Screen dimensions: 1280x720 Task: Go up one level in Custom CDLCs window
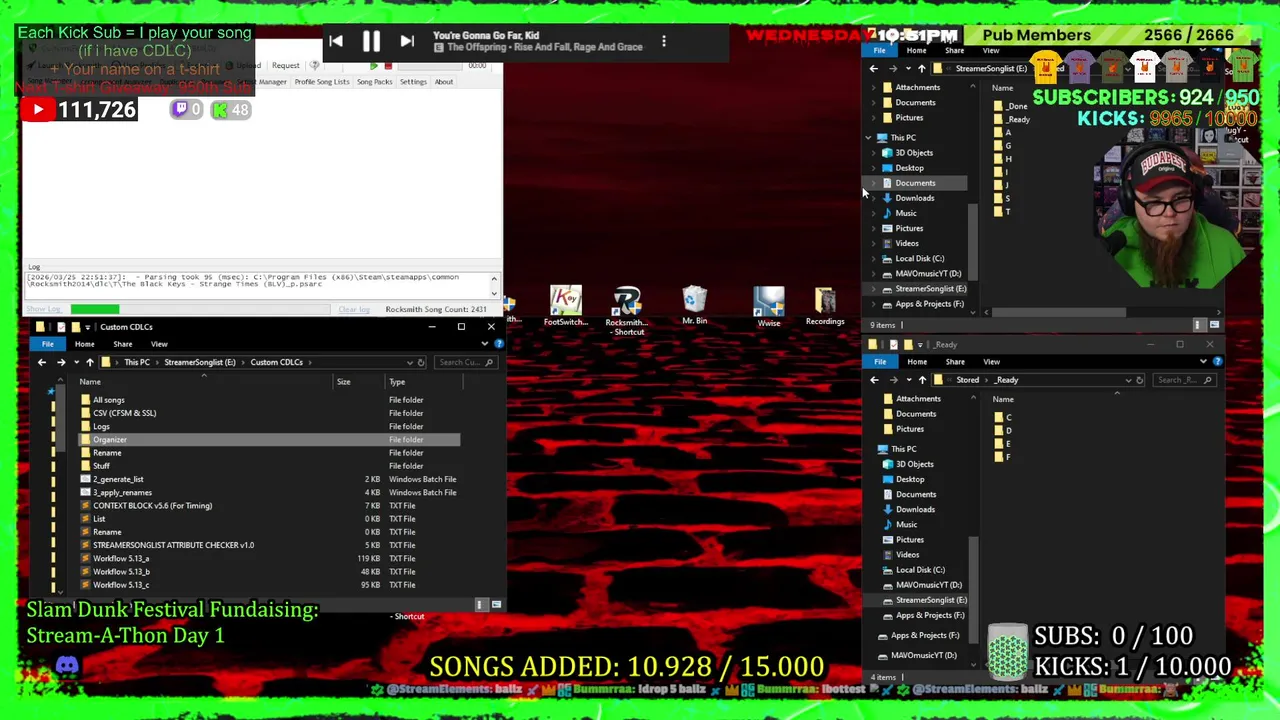(x=89, y=362)
